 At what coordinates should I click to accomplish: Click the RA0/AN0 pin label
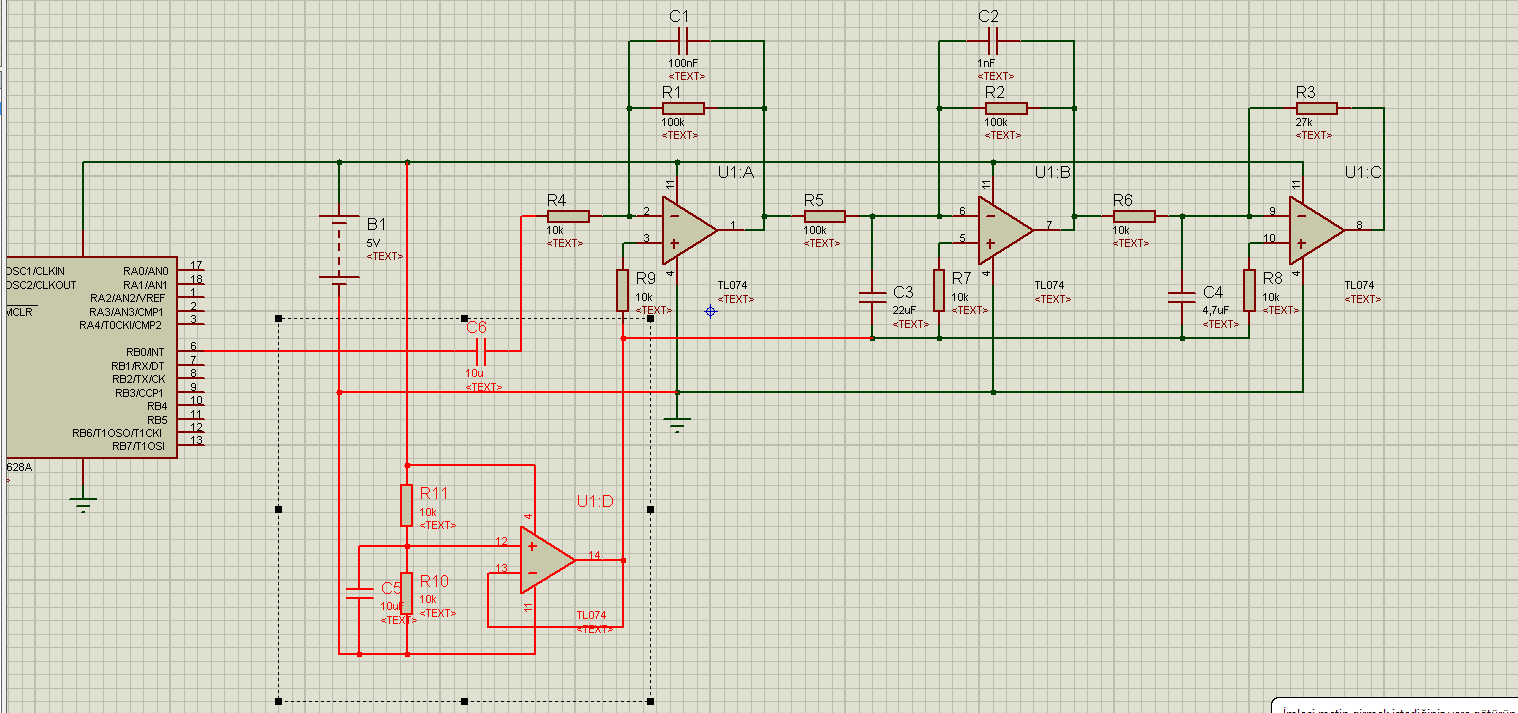pos(146,270)
